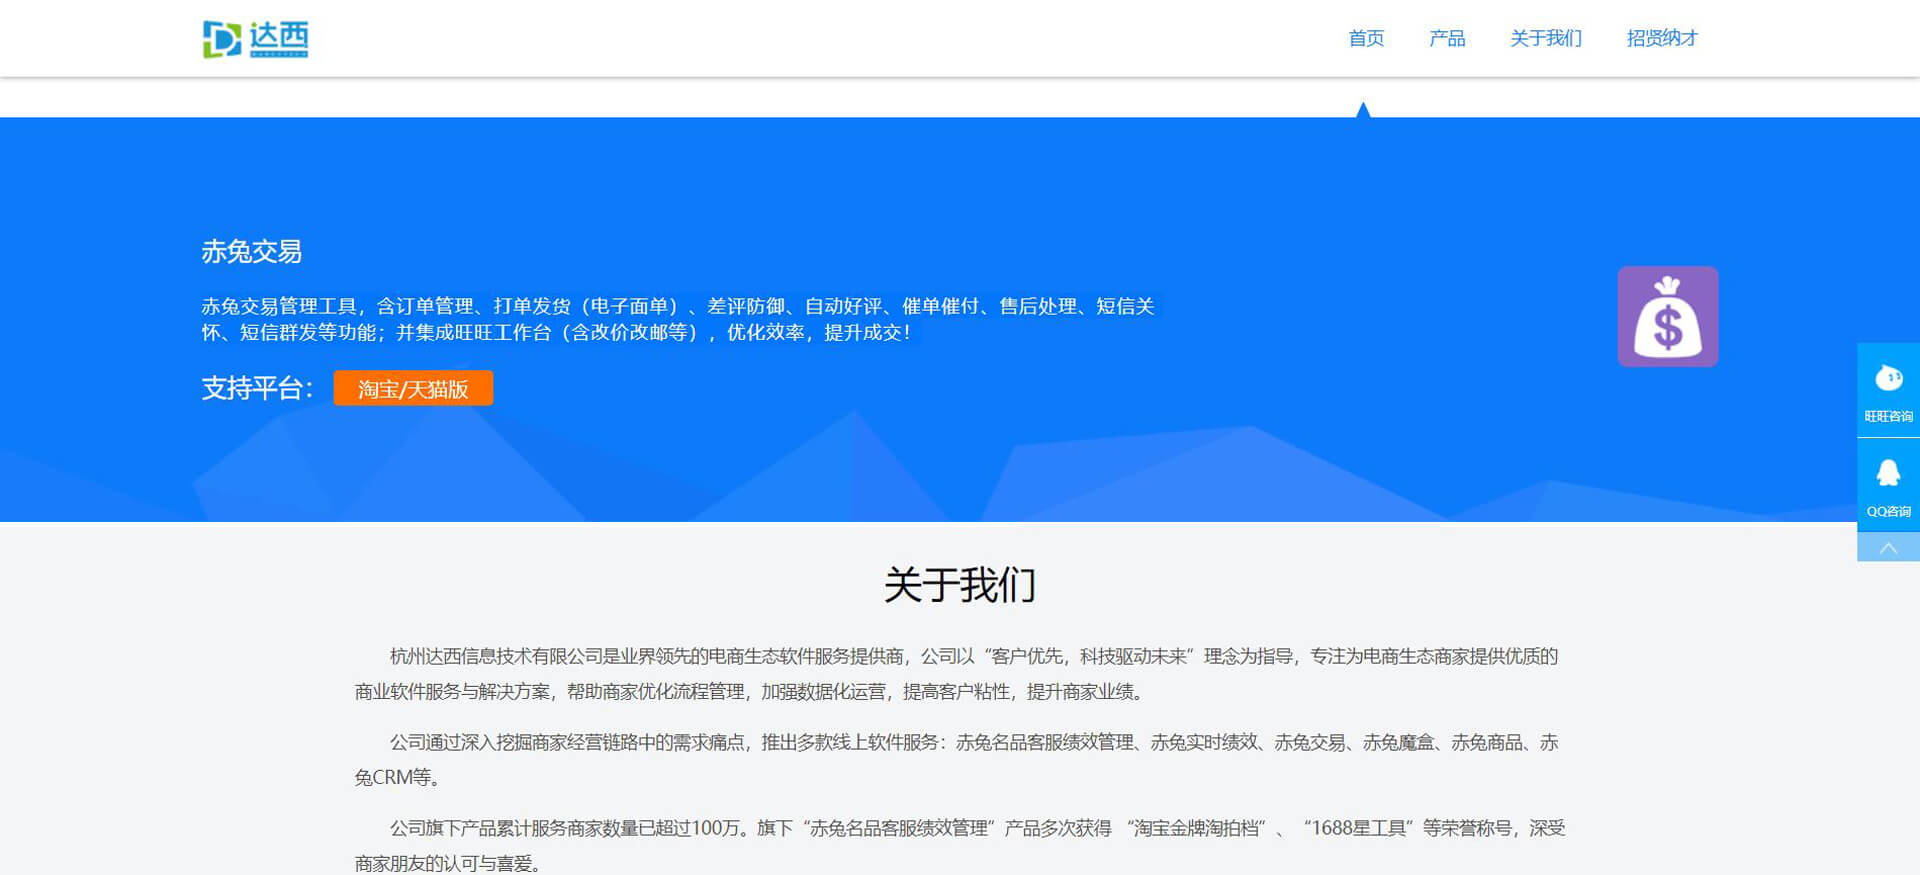Open the 产品 navigation menu
Image resolution: width=1920 pixels, height=875 pixels.
tap(1447, 38)
